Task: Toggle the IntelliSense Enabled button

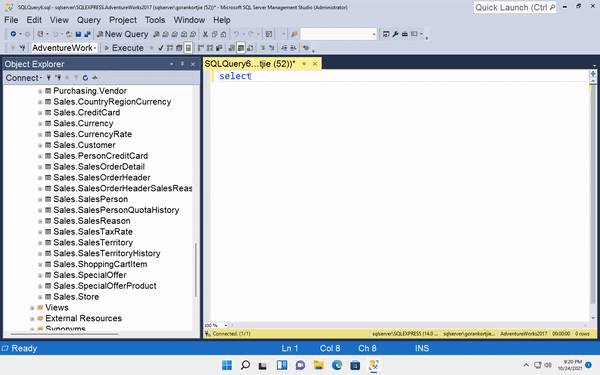Action: point(188,48)
